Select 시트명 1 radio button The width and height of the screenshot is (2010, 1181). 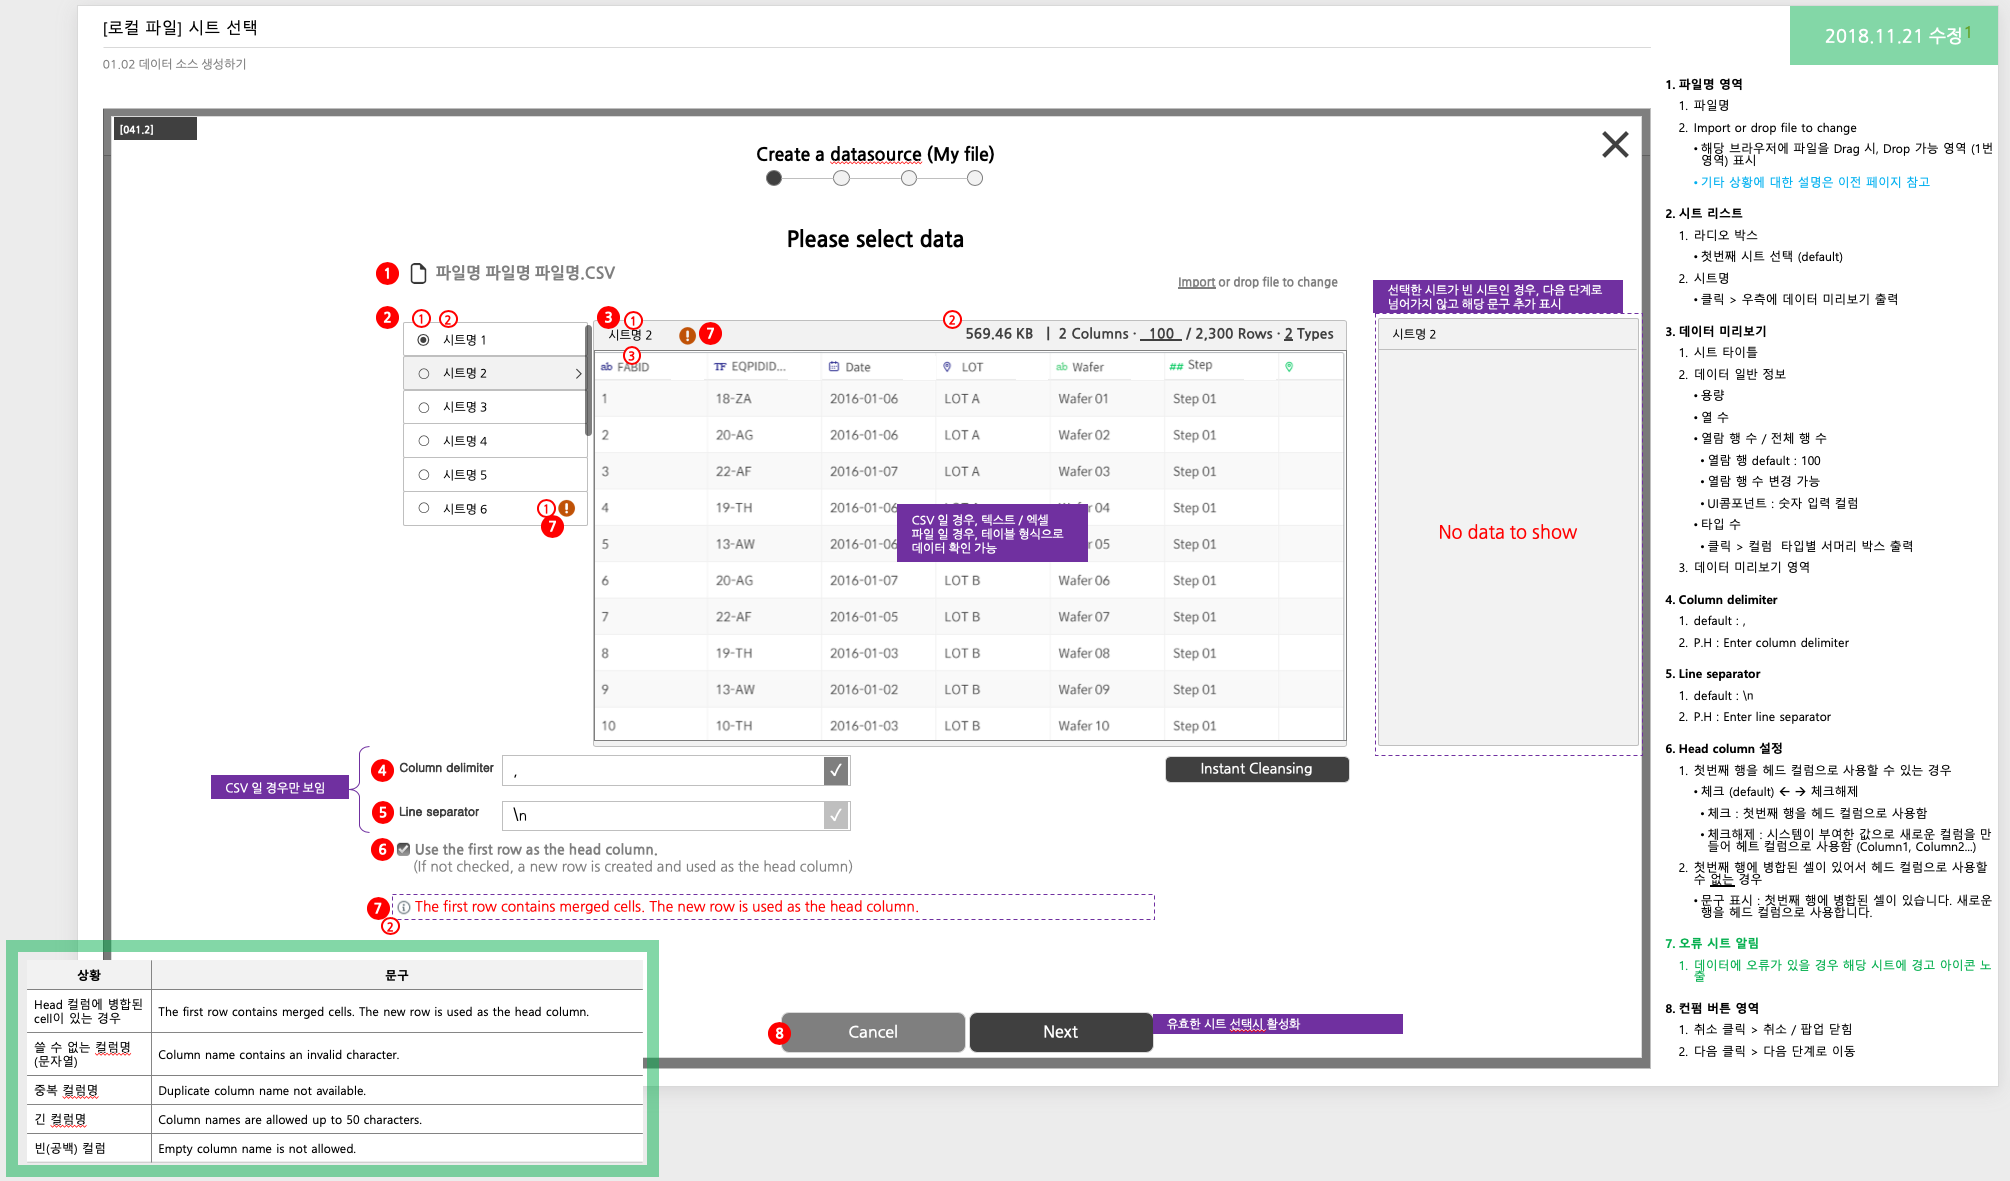coord(424,340)
